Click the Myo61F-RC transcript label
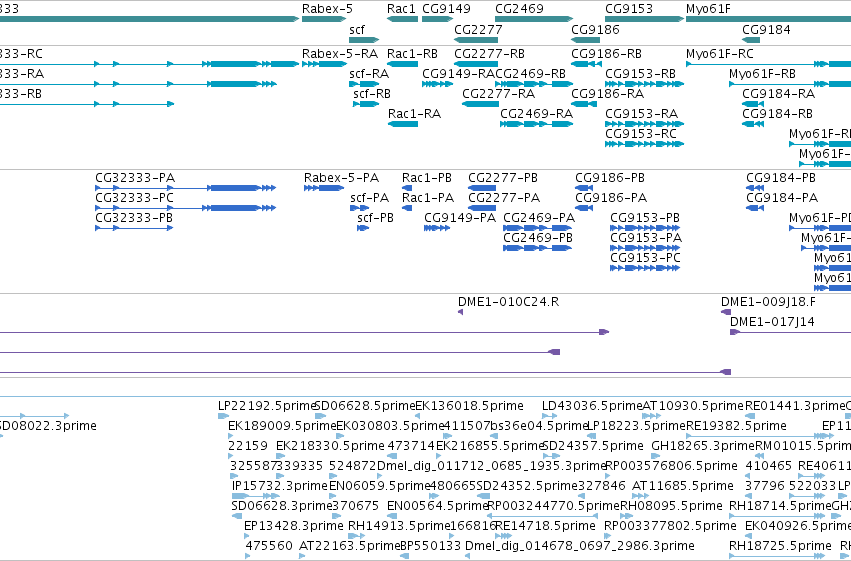This screenshot has width=851, height=561. [720, 54]
